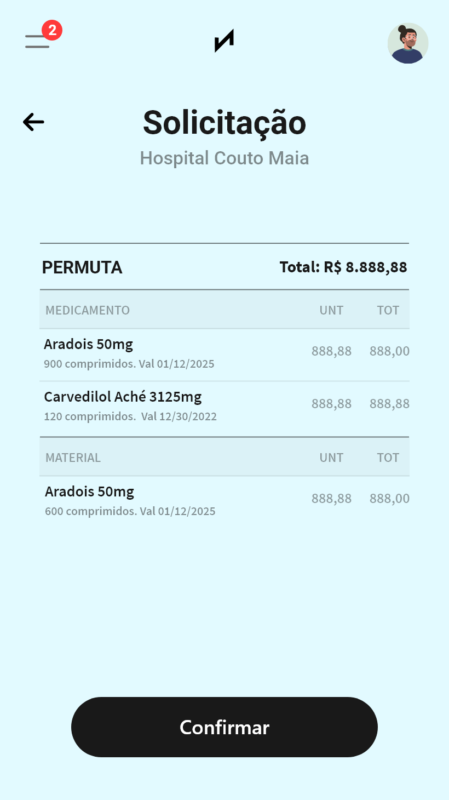449x800 pixels.
Task: Click UNT header in medicamento table
Action: click(331, 310)
